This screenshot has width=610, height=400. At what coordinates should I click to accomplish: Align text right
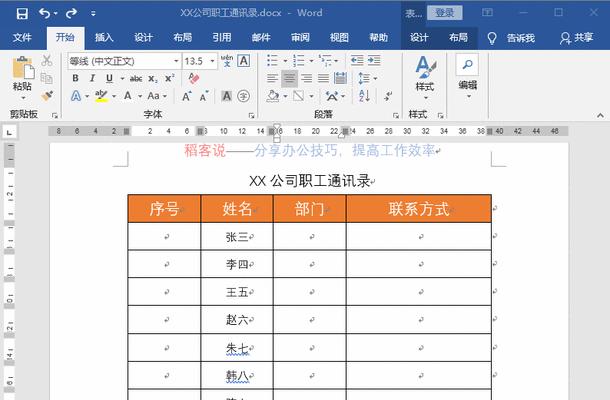307,79
